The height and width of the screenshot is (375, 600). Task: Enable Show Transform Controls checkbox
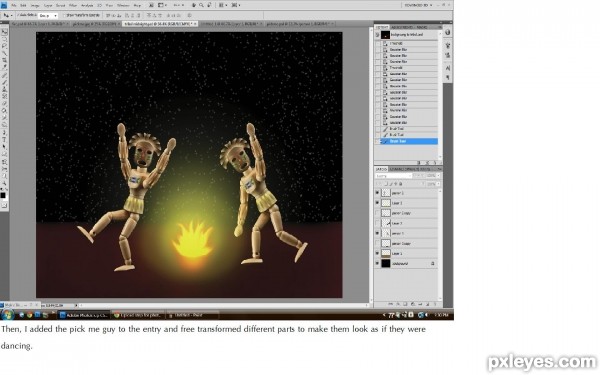[x=65, y=16]
